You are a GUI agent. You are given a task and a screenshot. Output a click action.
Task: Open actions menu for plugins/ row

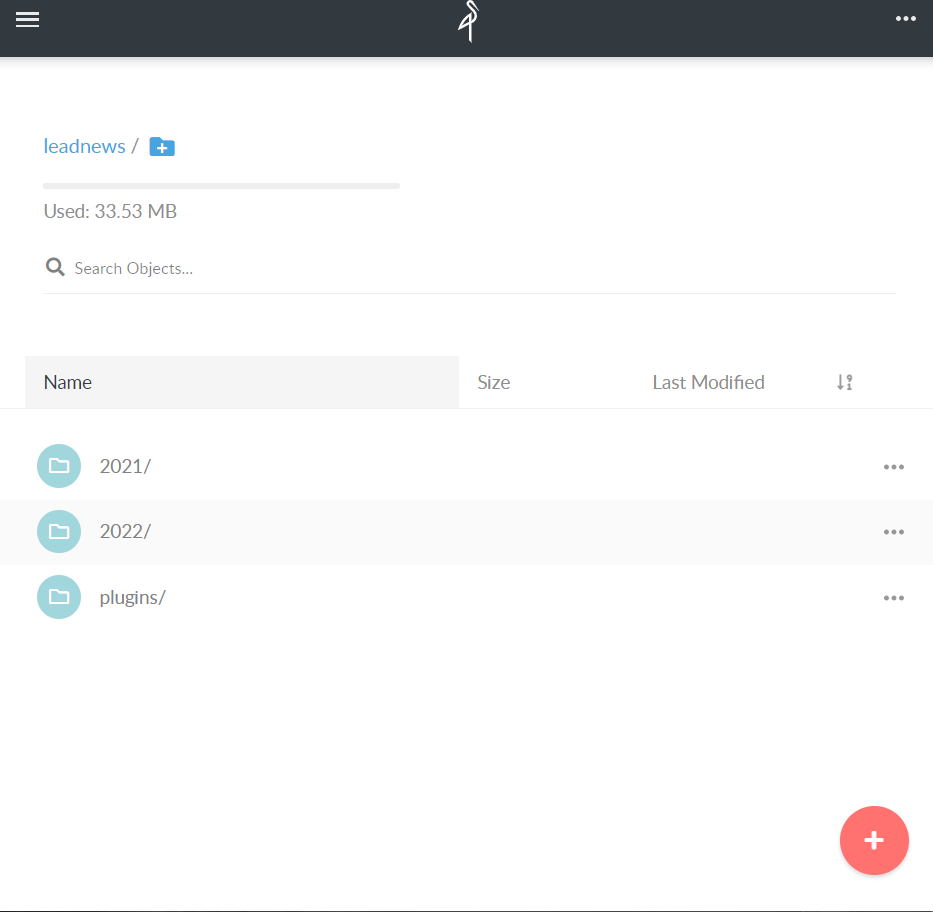[x=894, y=598]
